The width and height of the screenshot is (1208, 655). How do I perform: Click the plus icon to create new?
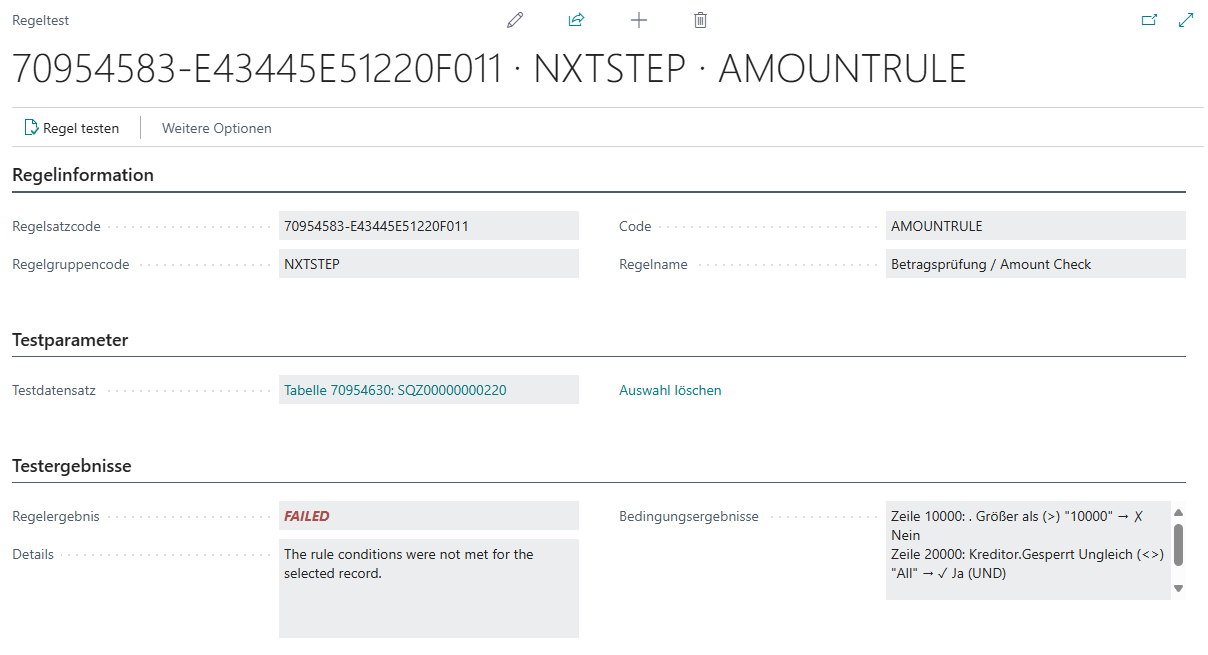pyautogui.click(x=638, y=20)
